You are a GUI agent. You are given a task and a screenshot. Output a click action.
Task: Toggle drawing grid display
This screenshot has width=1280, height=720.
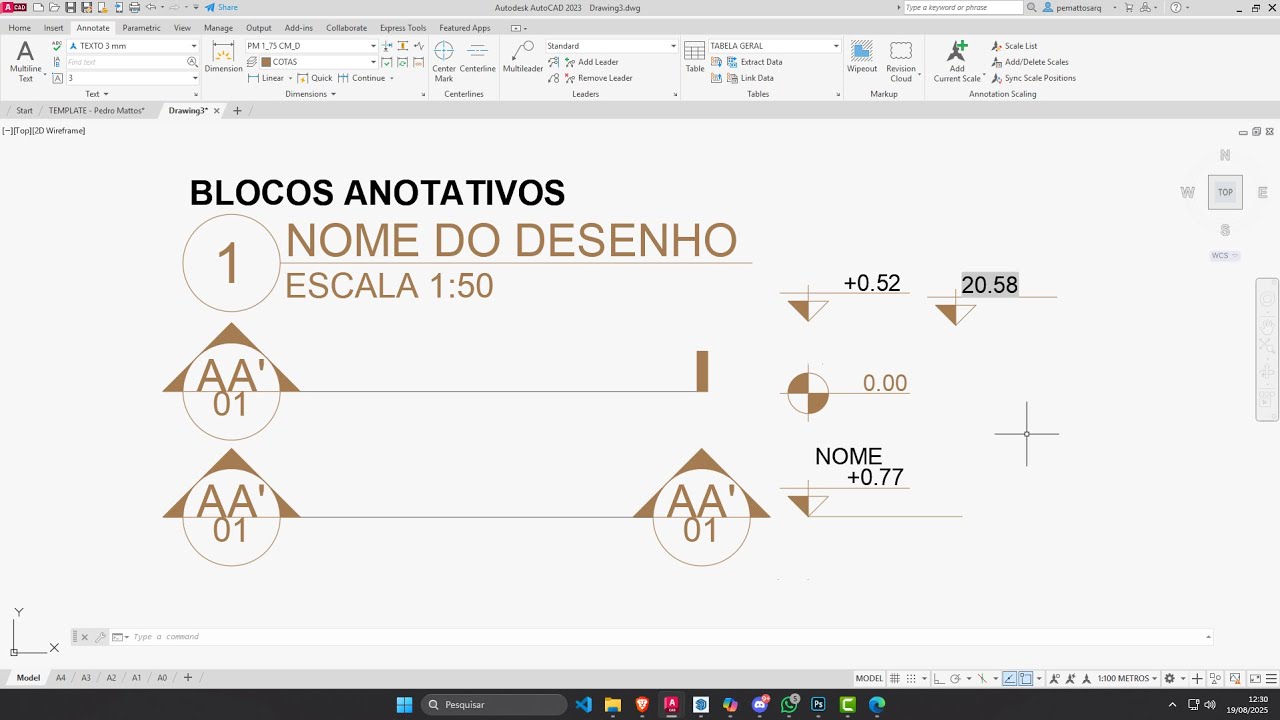895,678
